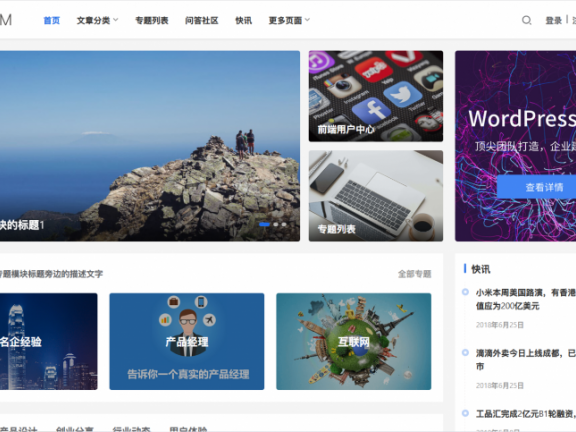Open the 专题列表 laptop card

point(376,196)
